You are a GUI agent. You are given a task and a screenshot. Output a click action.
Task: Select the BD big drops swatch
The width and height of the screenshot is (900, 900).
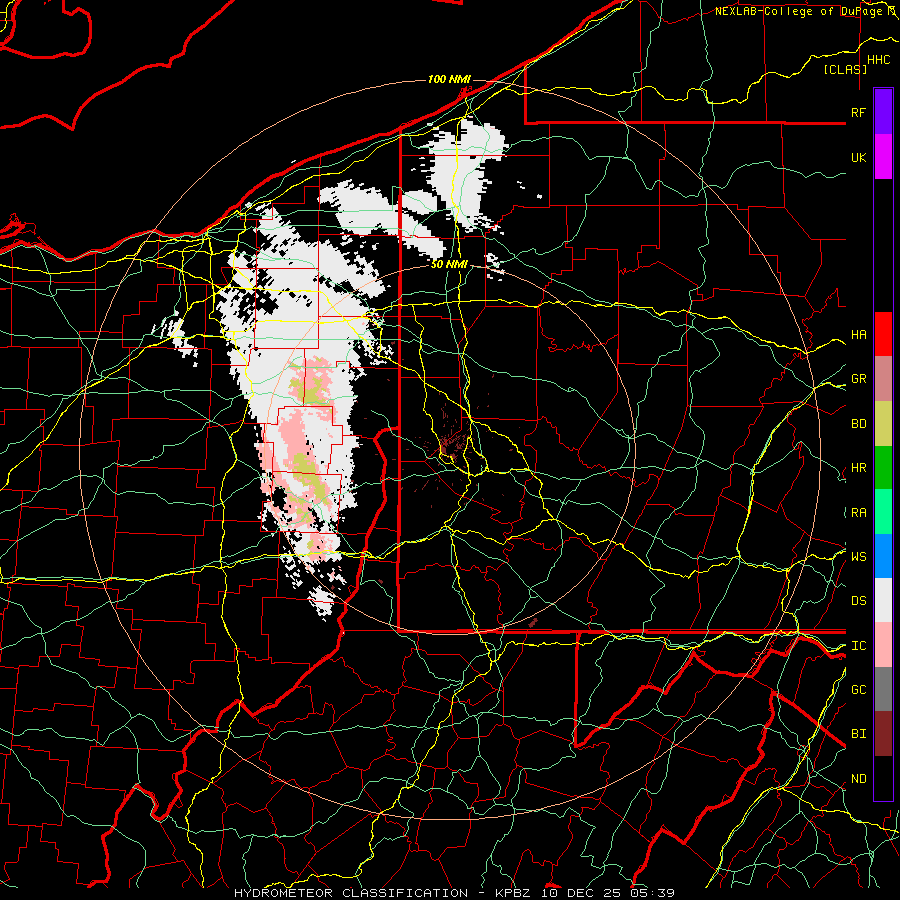(x=883, y=423)
